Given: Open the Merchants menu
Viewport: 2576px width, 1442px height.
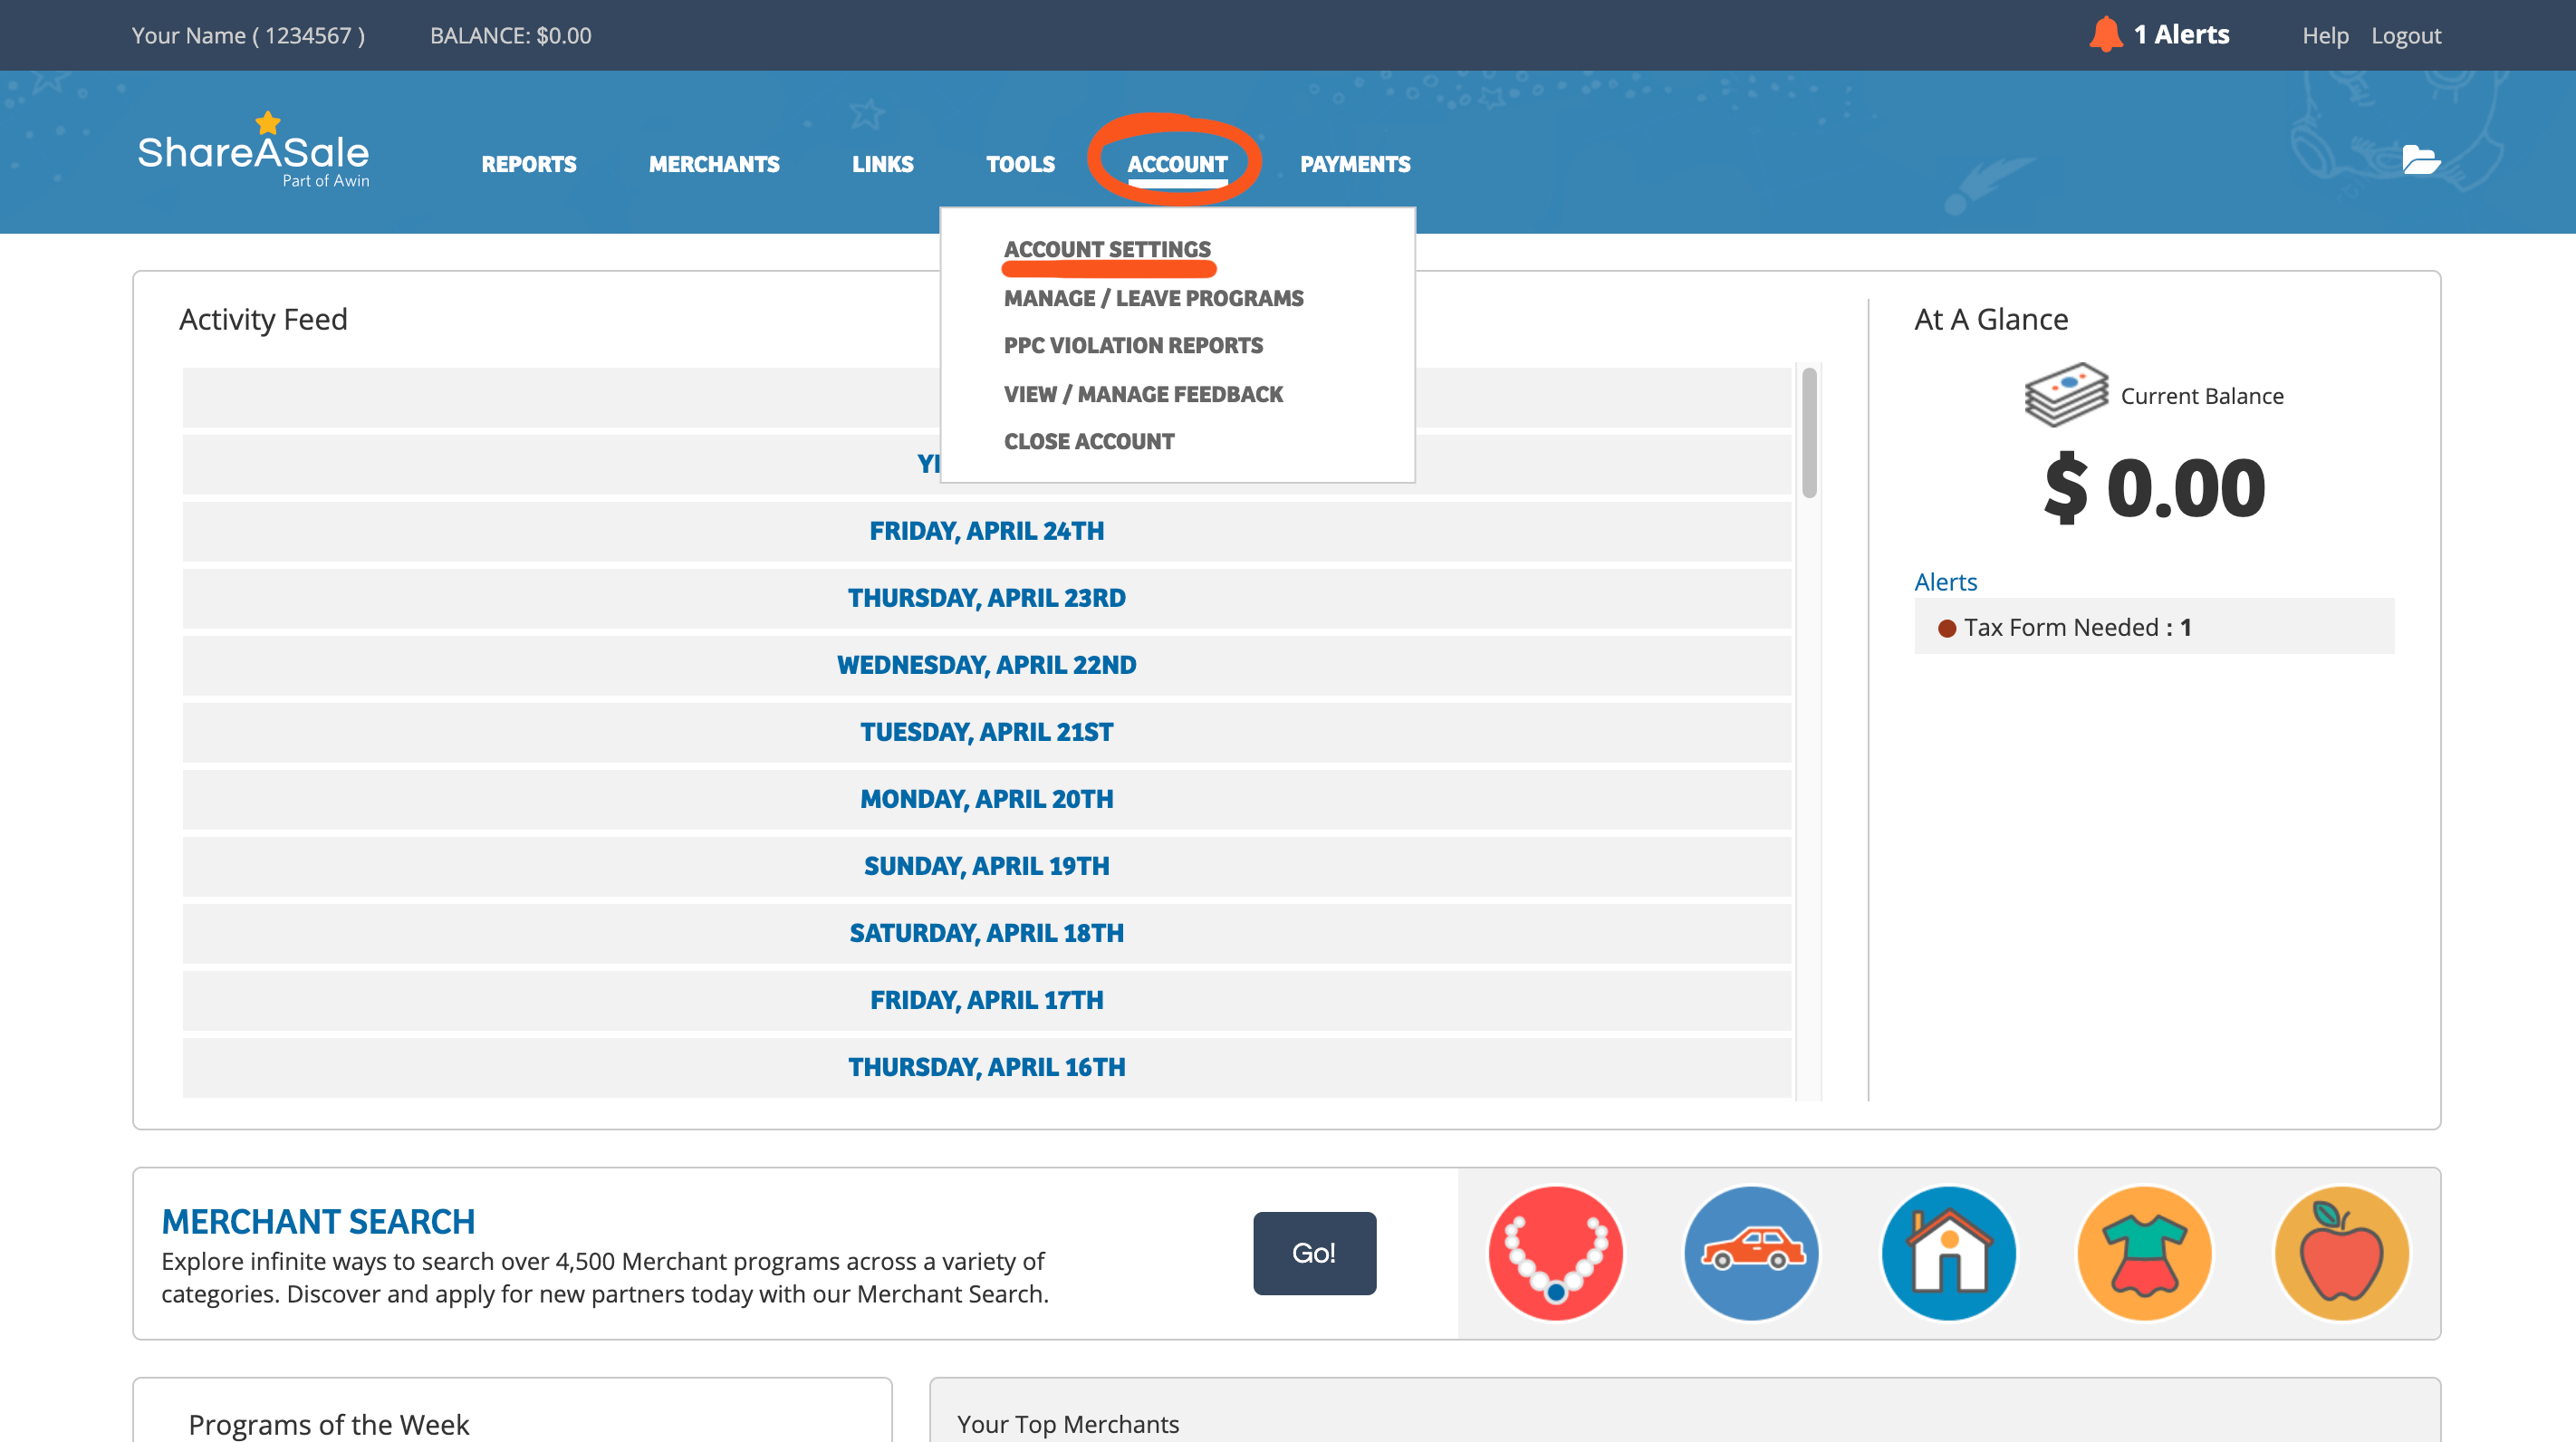Looking at the screenshot, I should pos(714,164).
